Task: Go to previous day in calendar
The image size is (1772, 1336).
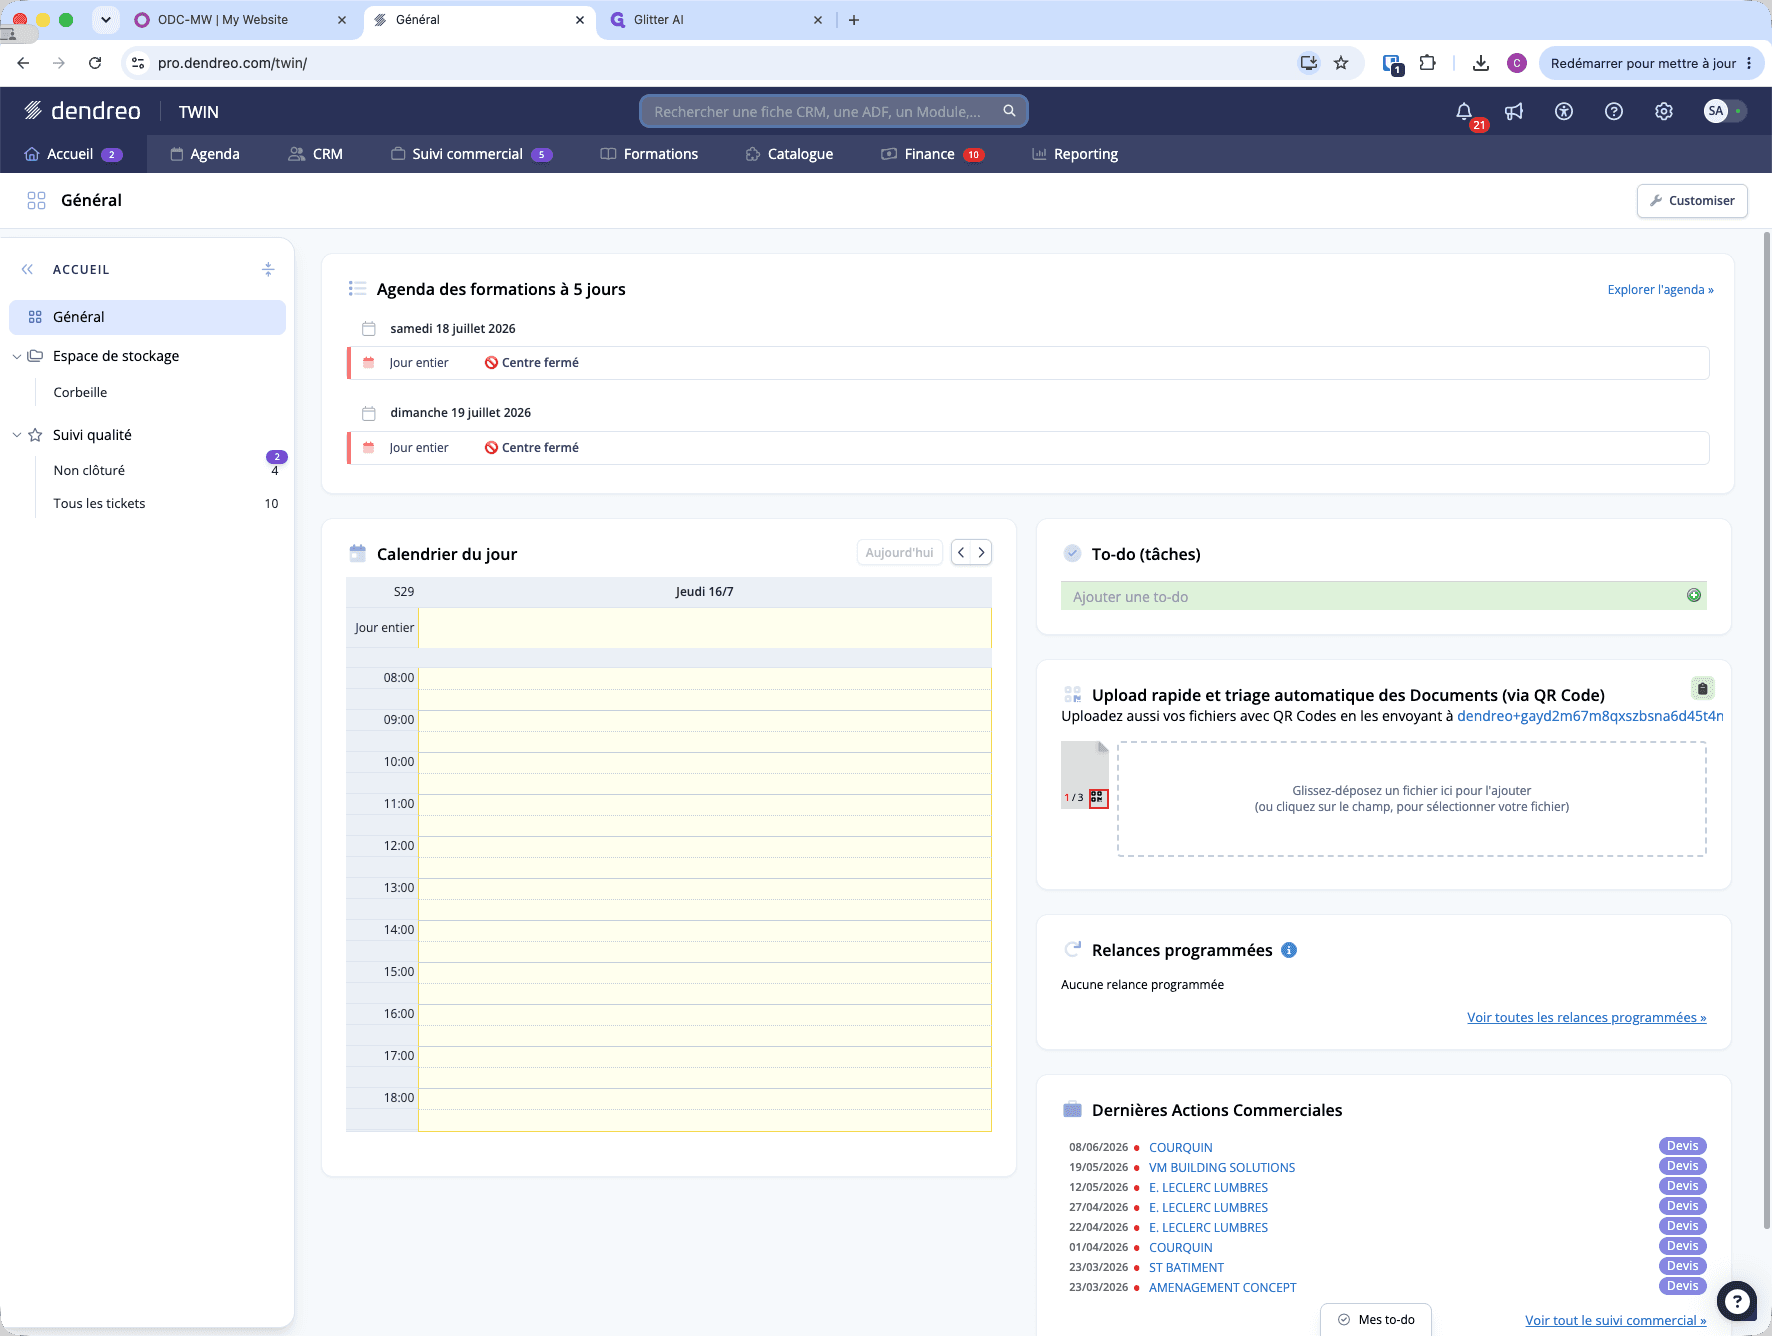Action: [x=961, y=552]
